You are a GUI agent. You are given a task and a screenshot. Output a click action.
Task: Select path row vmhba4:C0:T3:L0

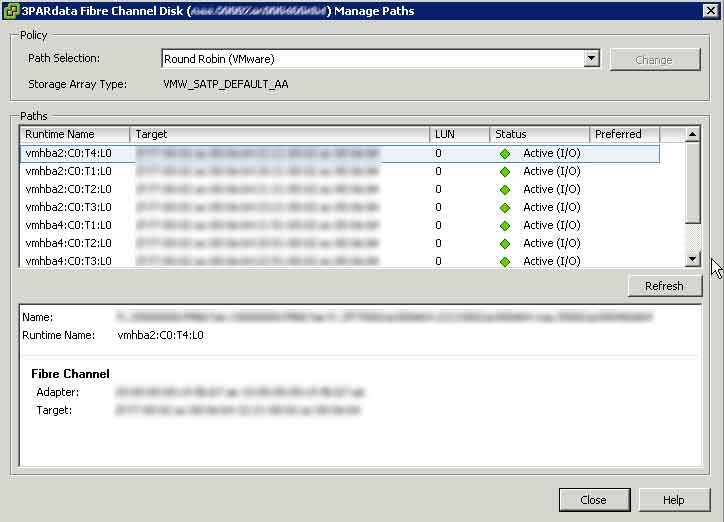[x=340, y=261]
